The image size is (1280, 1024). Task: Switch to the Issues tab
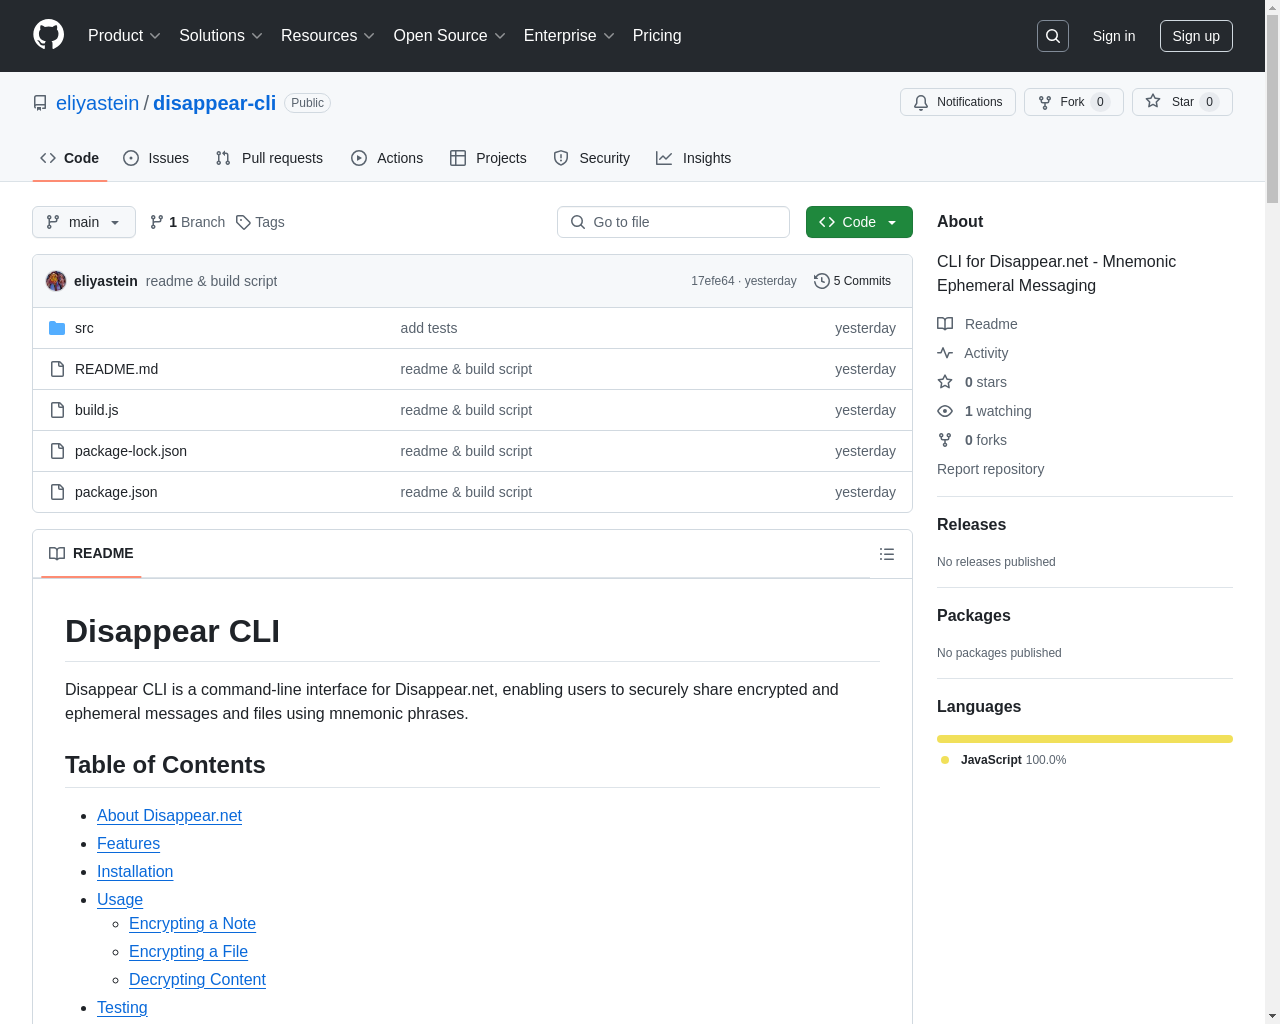click(156, 158)
